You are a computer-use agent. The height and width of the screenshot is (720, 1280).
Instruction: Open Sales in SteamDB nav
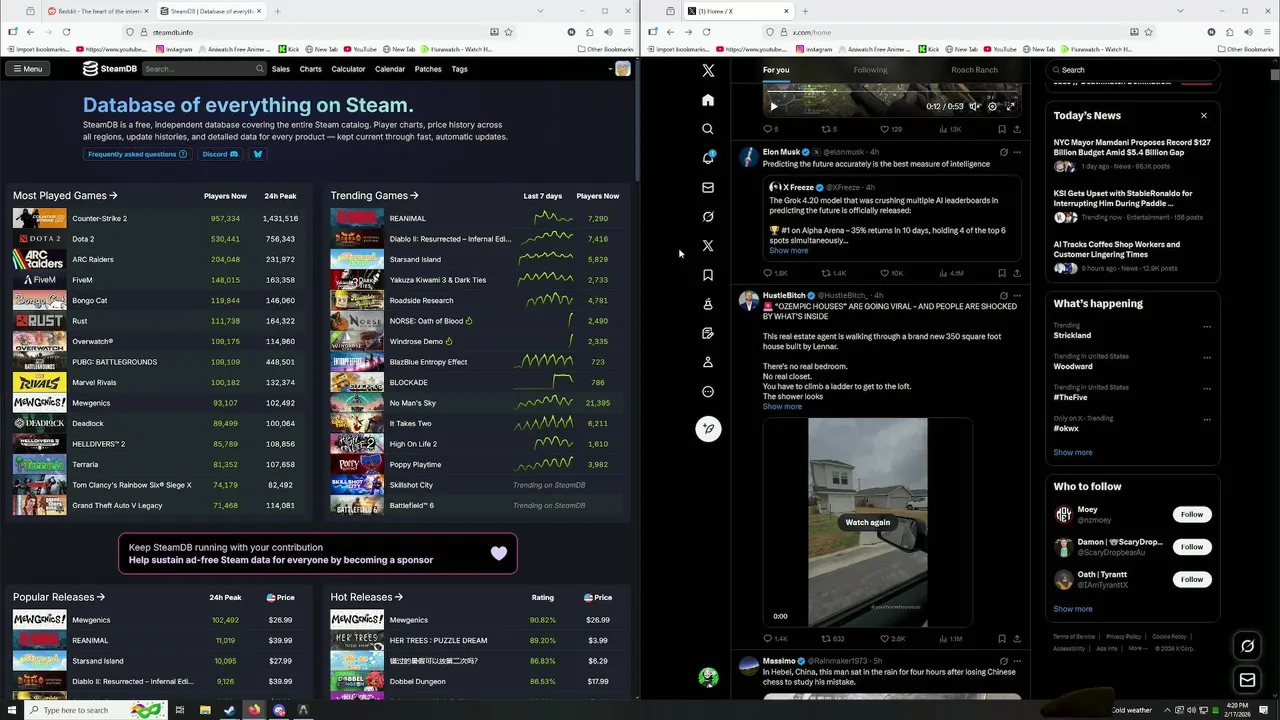point(281,69)
